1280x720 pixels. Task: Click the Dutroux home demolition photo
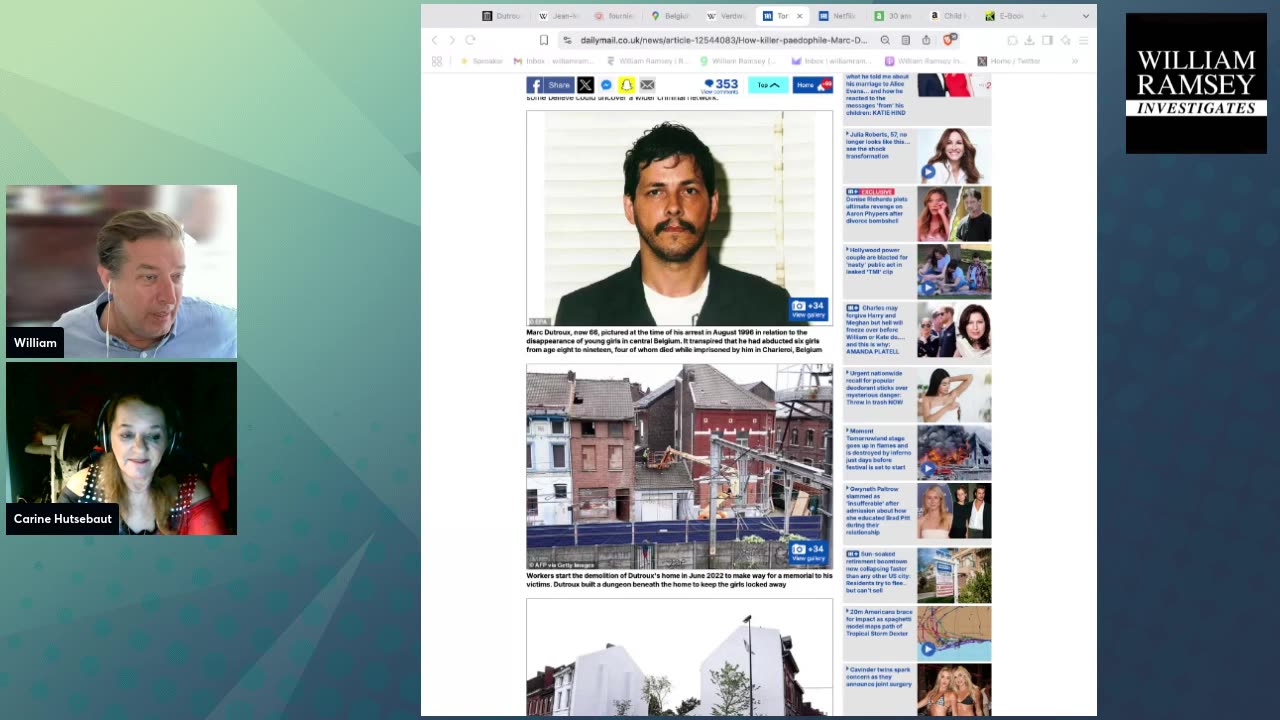point(679,467)
